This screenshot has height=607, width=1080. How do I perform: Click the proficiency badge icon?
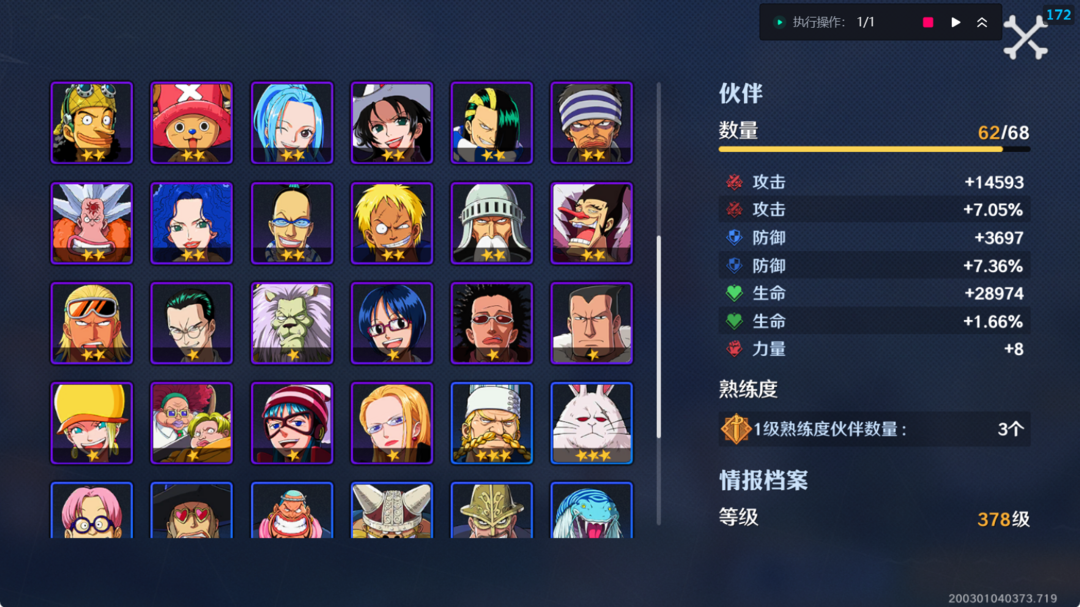click(x=736, y=429)
